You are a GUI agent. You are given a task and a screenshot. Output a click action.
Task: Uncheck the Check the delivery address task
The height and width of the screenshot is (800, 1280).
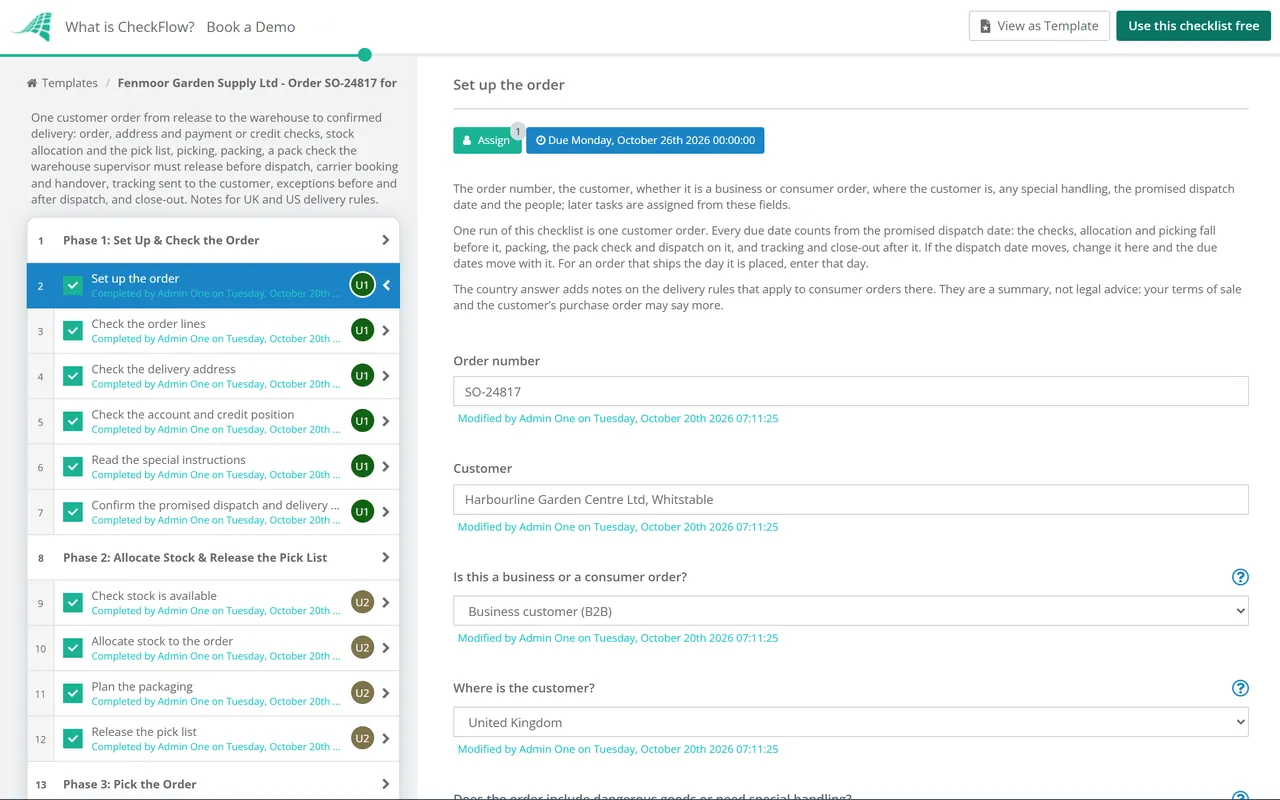pyautogui.click(x=73, y=376)
